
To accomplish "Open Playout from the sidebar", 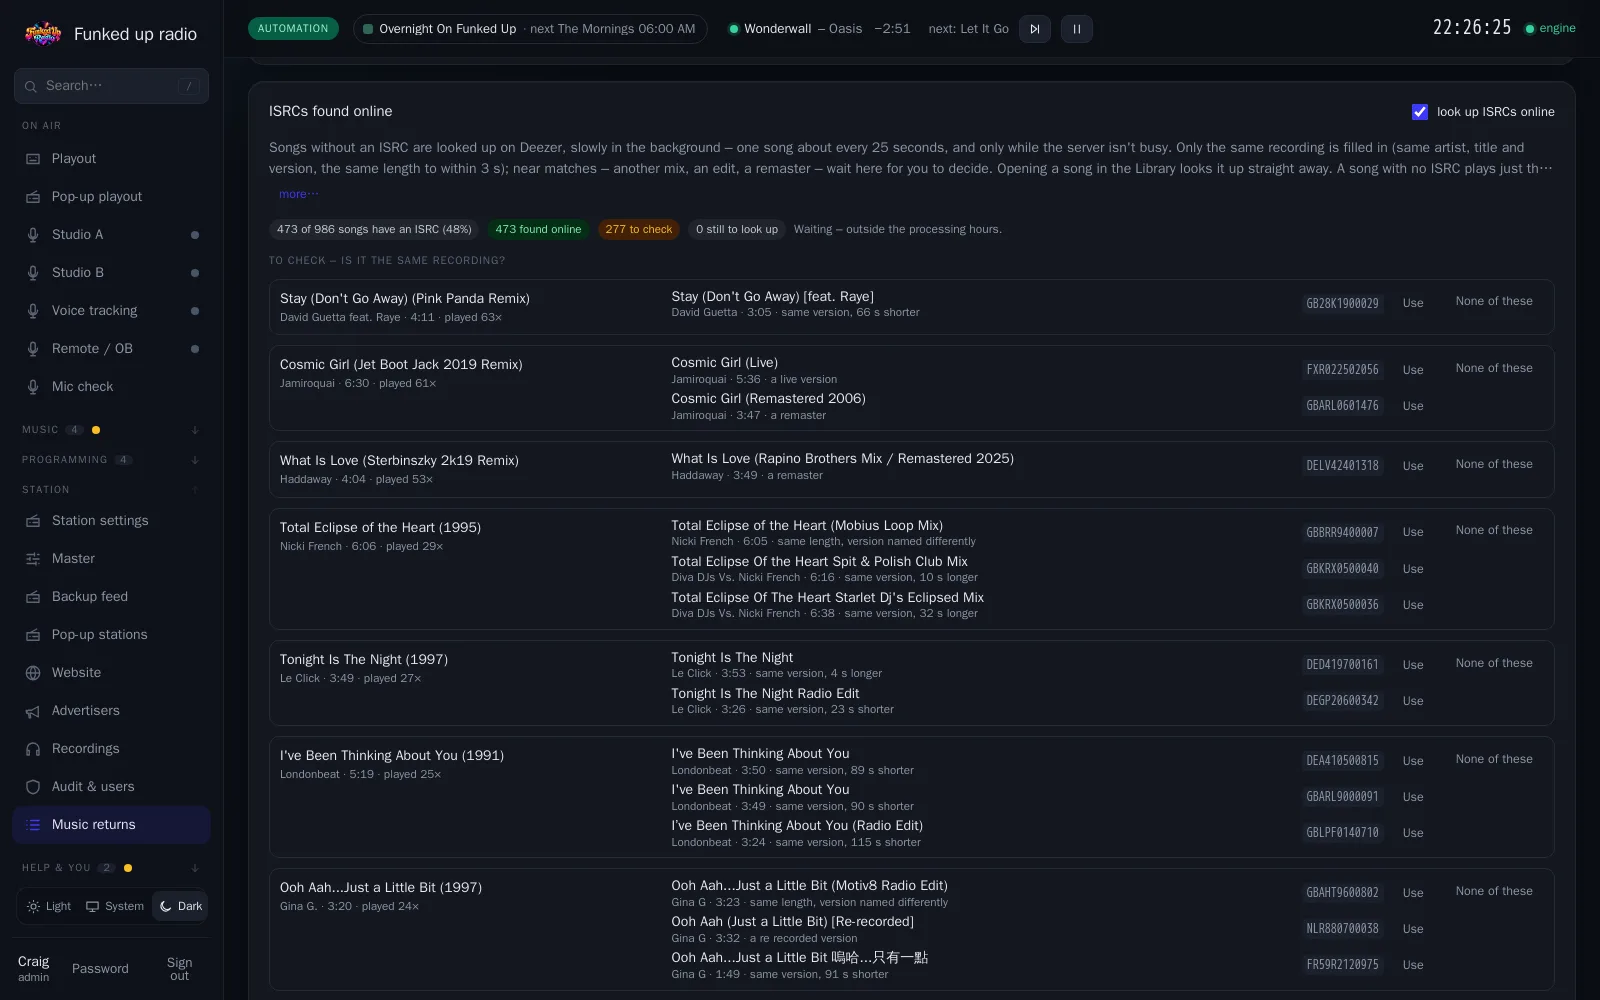I will tap(111, 159).
